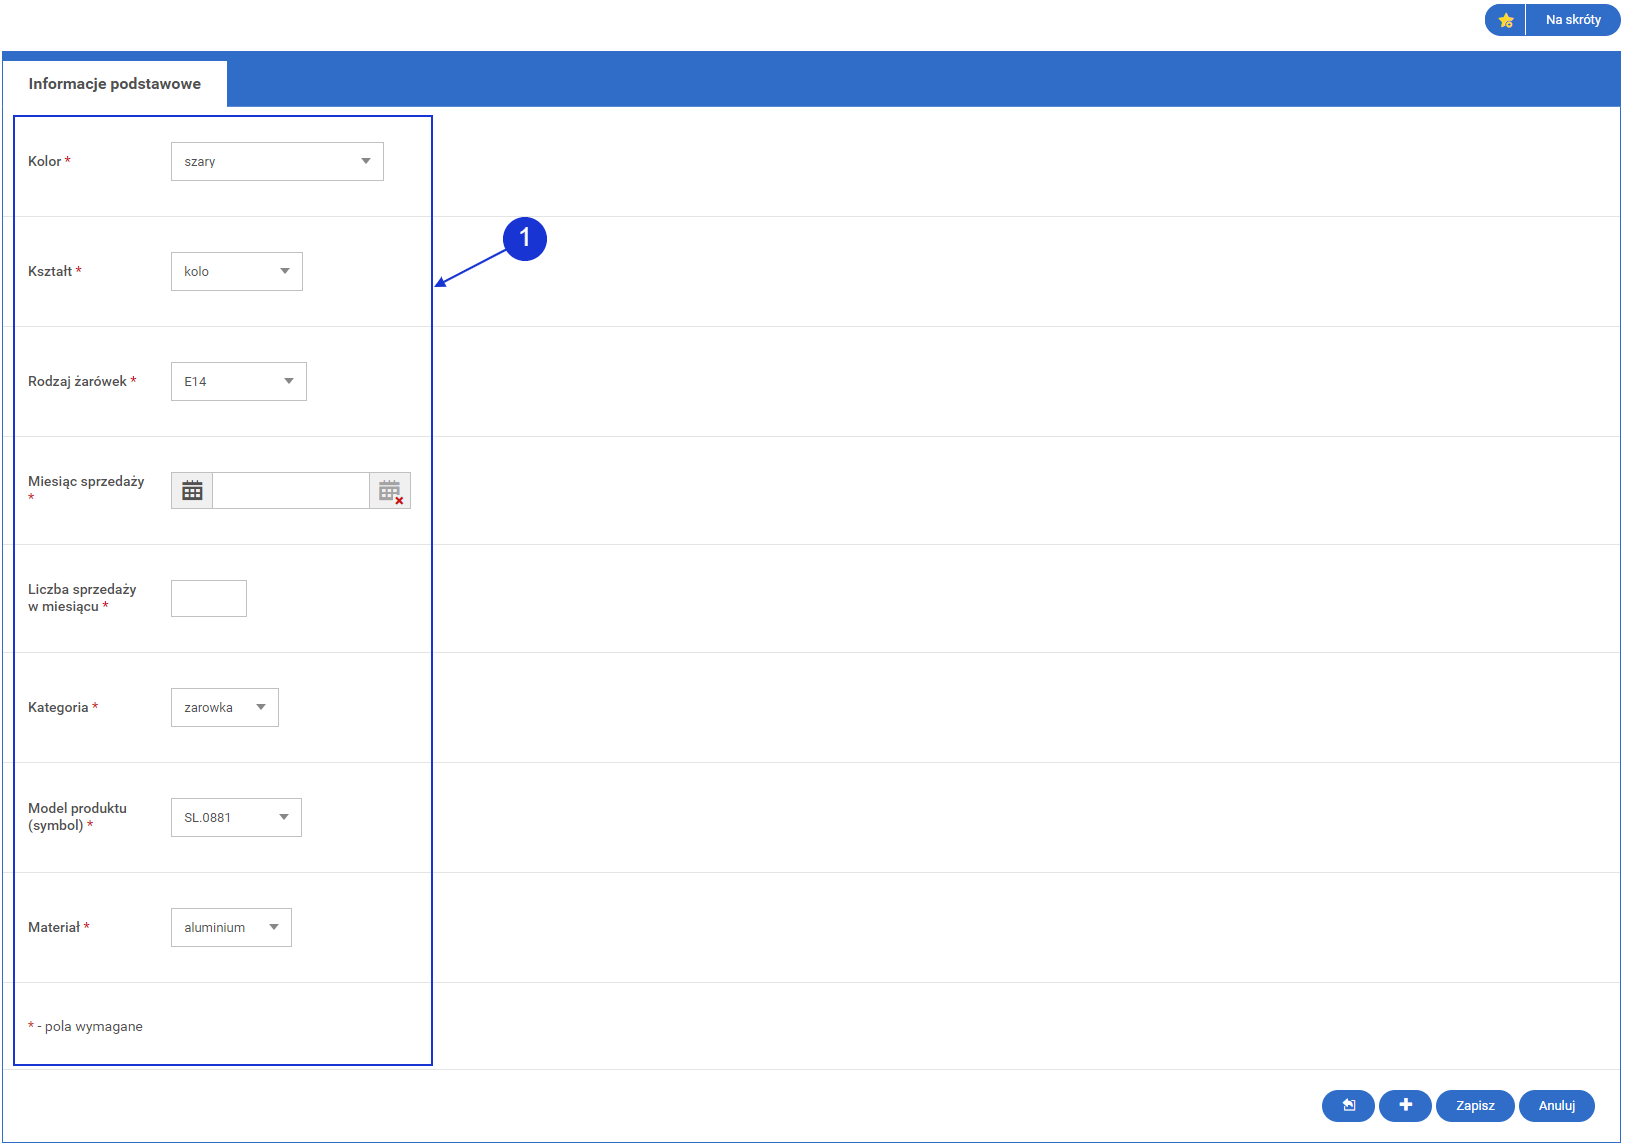Image resolution: width=1630 pixels, height=1145 pixels.
Task: Focus the Miesiąc sprzedaży date text field
Action: [x=291, y=491]
